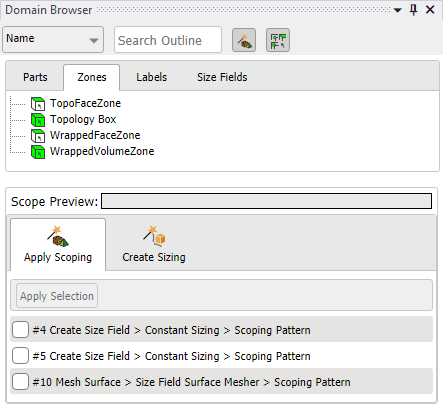The height and width of the screenshot is (413, 443).
Task: Click the WrappedFaceZone zone icon
Action: tap(38, 136)
